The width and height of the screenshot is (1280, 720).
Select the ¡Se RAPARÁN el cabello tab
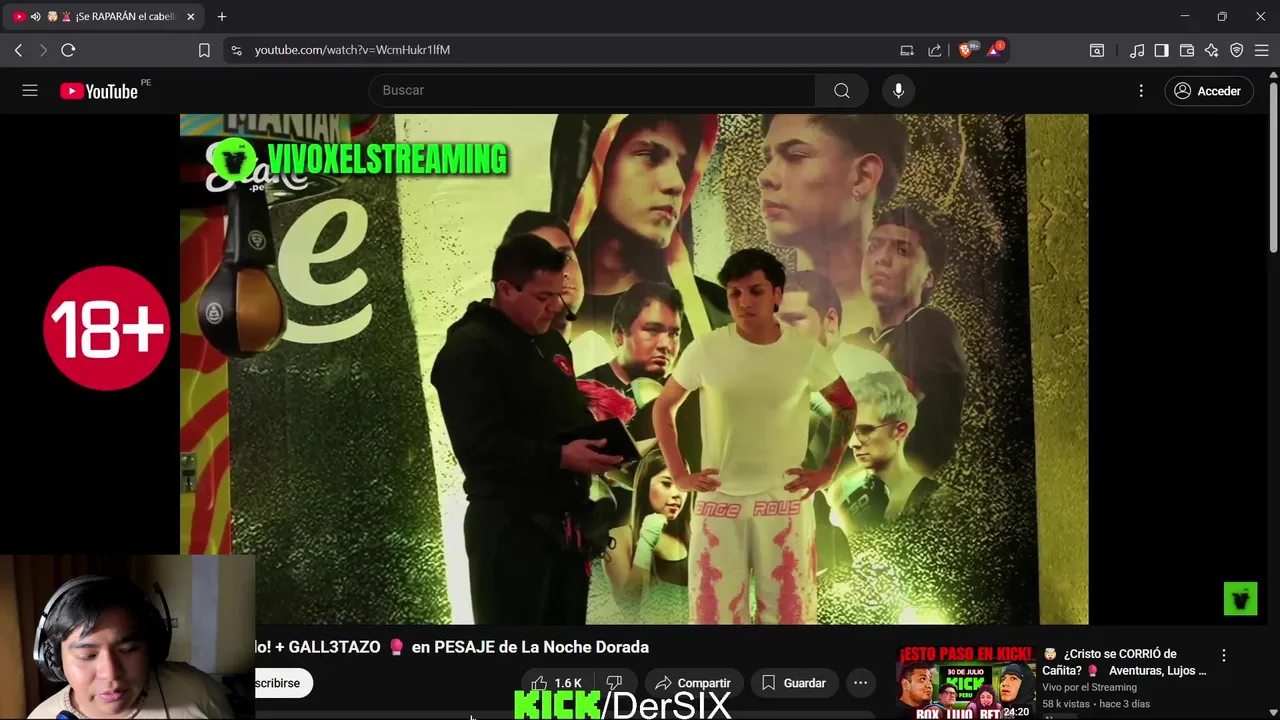(x=105, y=17)
